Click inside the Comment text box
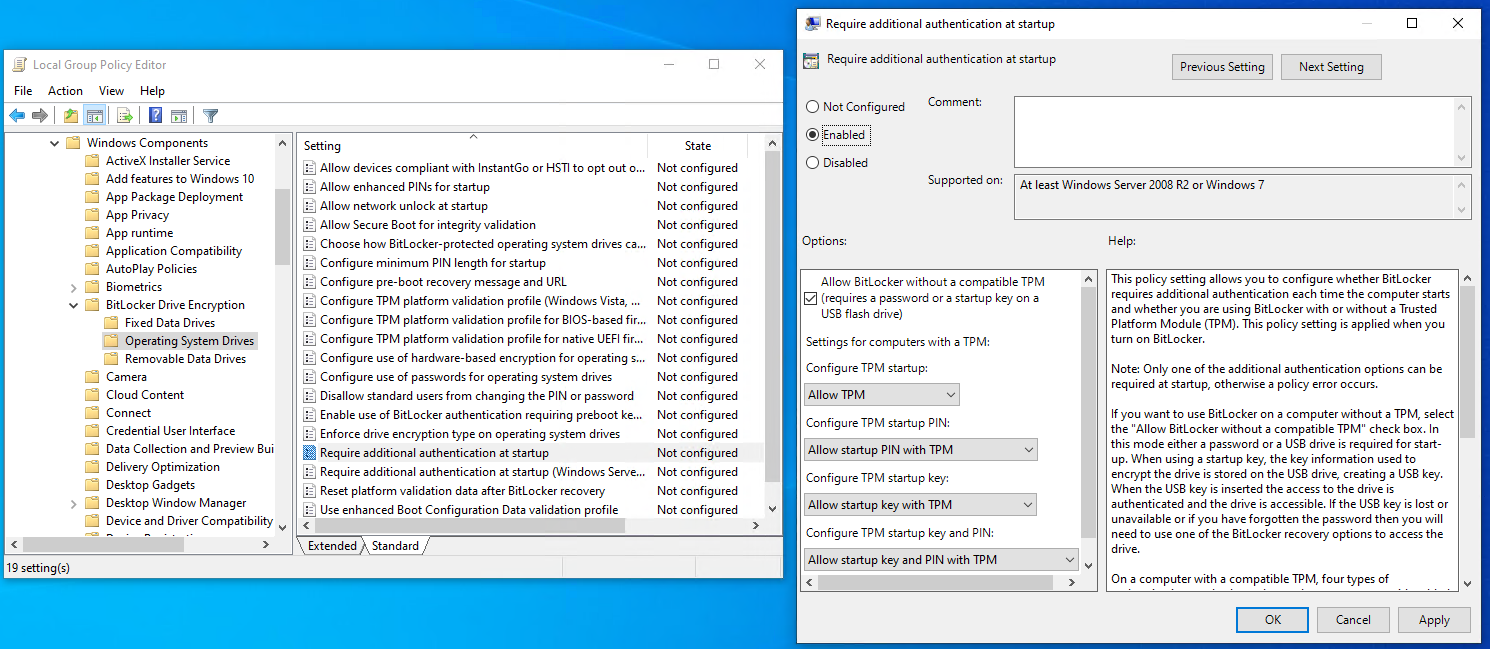Image resolution: width=1490 pixels, height=649 pixels. coord(1234,132)
